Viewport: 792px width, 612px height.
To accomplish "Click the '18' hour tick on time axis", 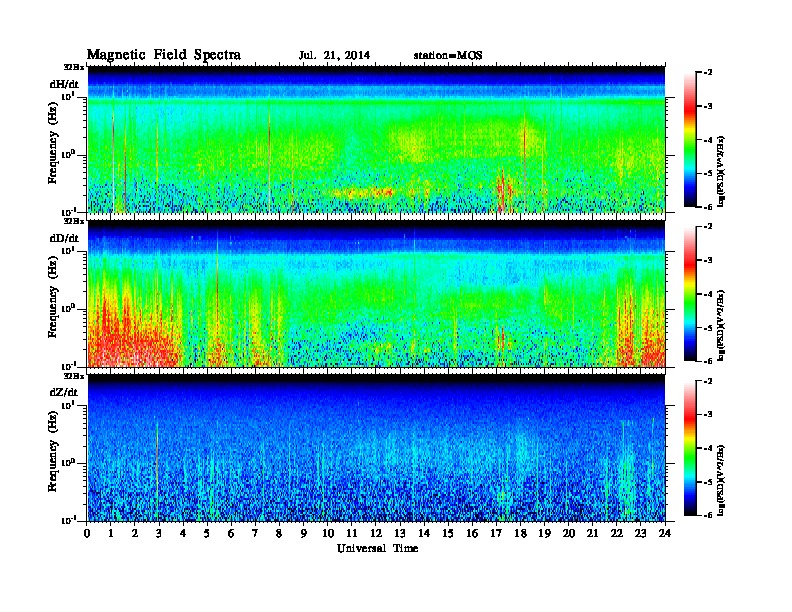I will [520, 534].
